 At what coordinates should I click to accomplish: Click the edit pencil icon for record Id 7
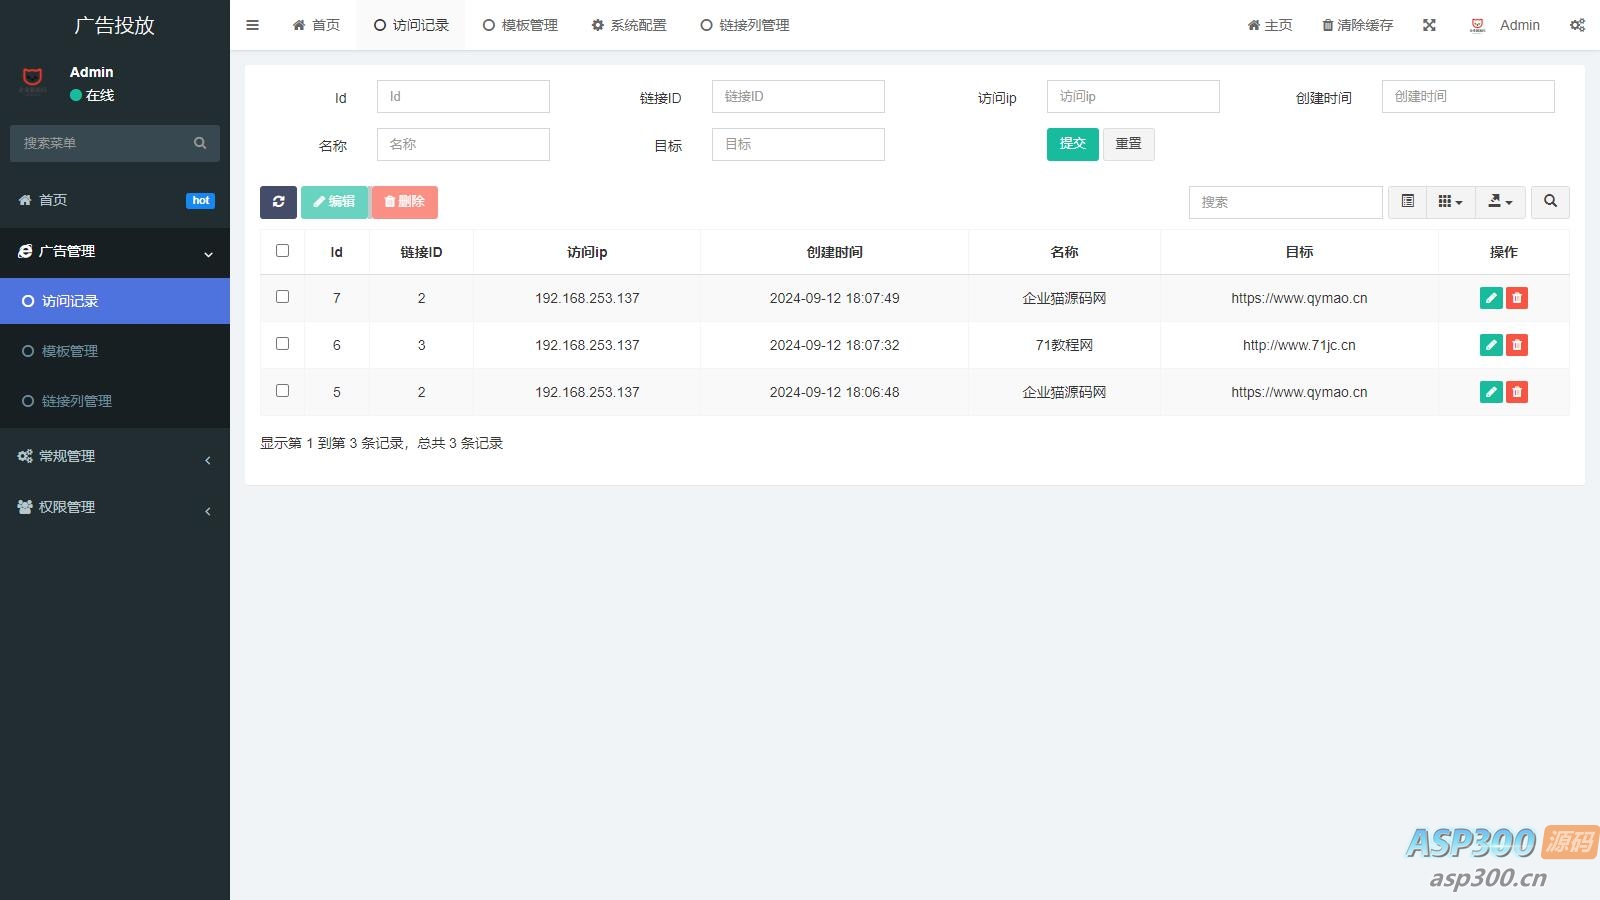[1490, 298]
